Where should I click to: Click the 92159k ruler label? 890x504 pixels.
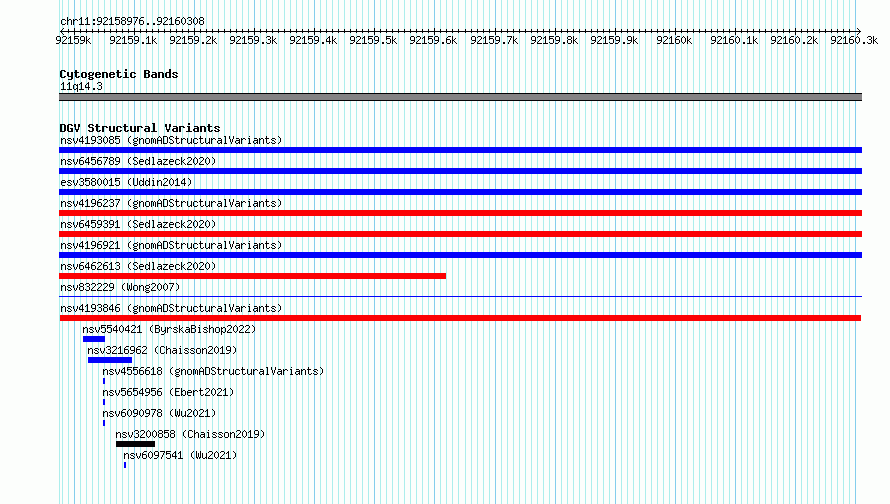click(73, 40)
